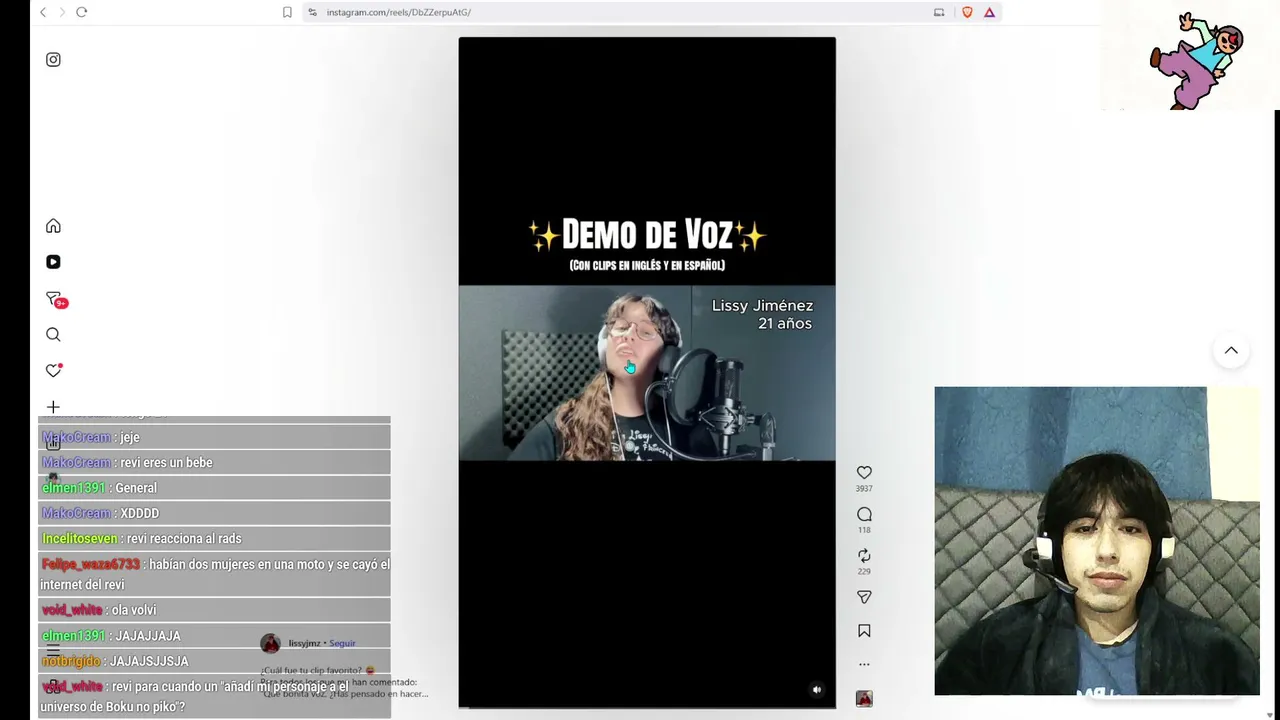Follow lissyjmz via the Seguir link
The width and height of the screenshot is (1280, 720).
[x=342, y=644]
